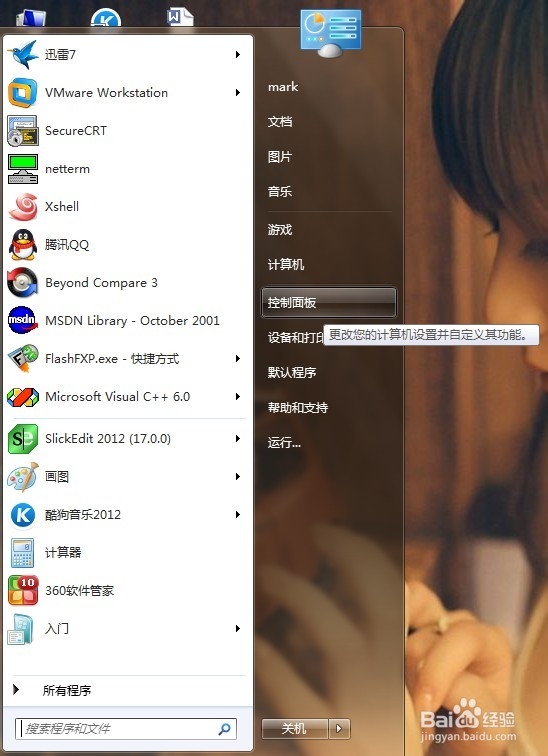This screenshot has width=548, height=756.
Task: Expand Microsoft Visual C++ 6.0 arrow
Action: [x=238, y=397]
